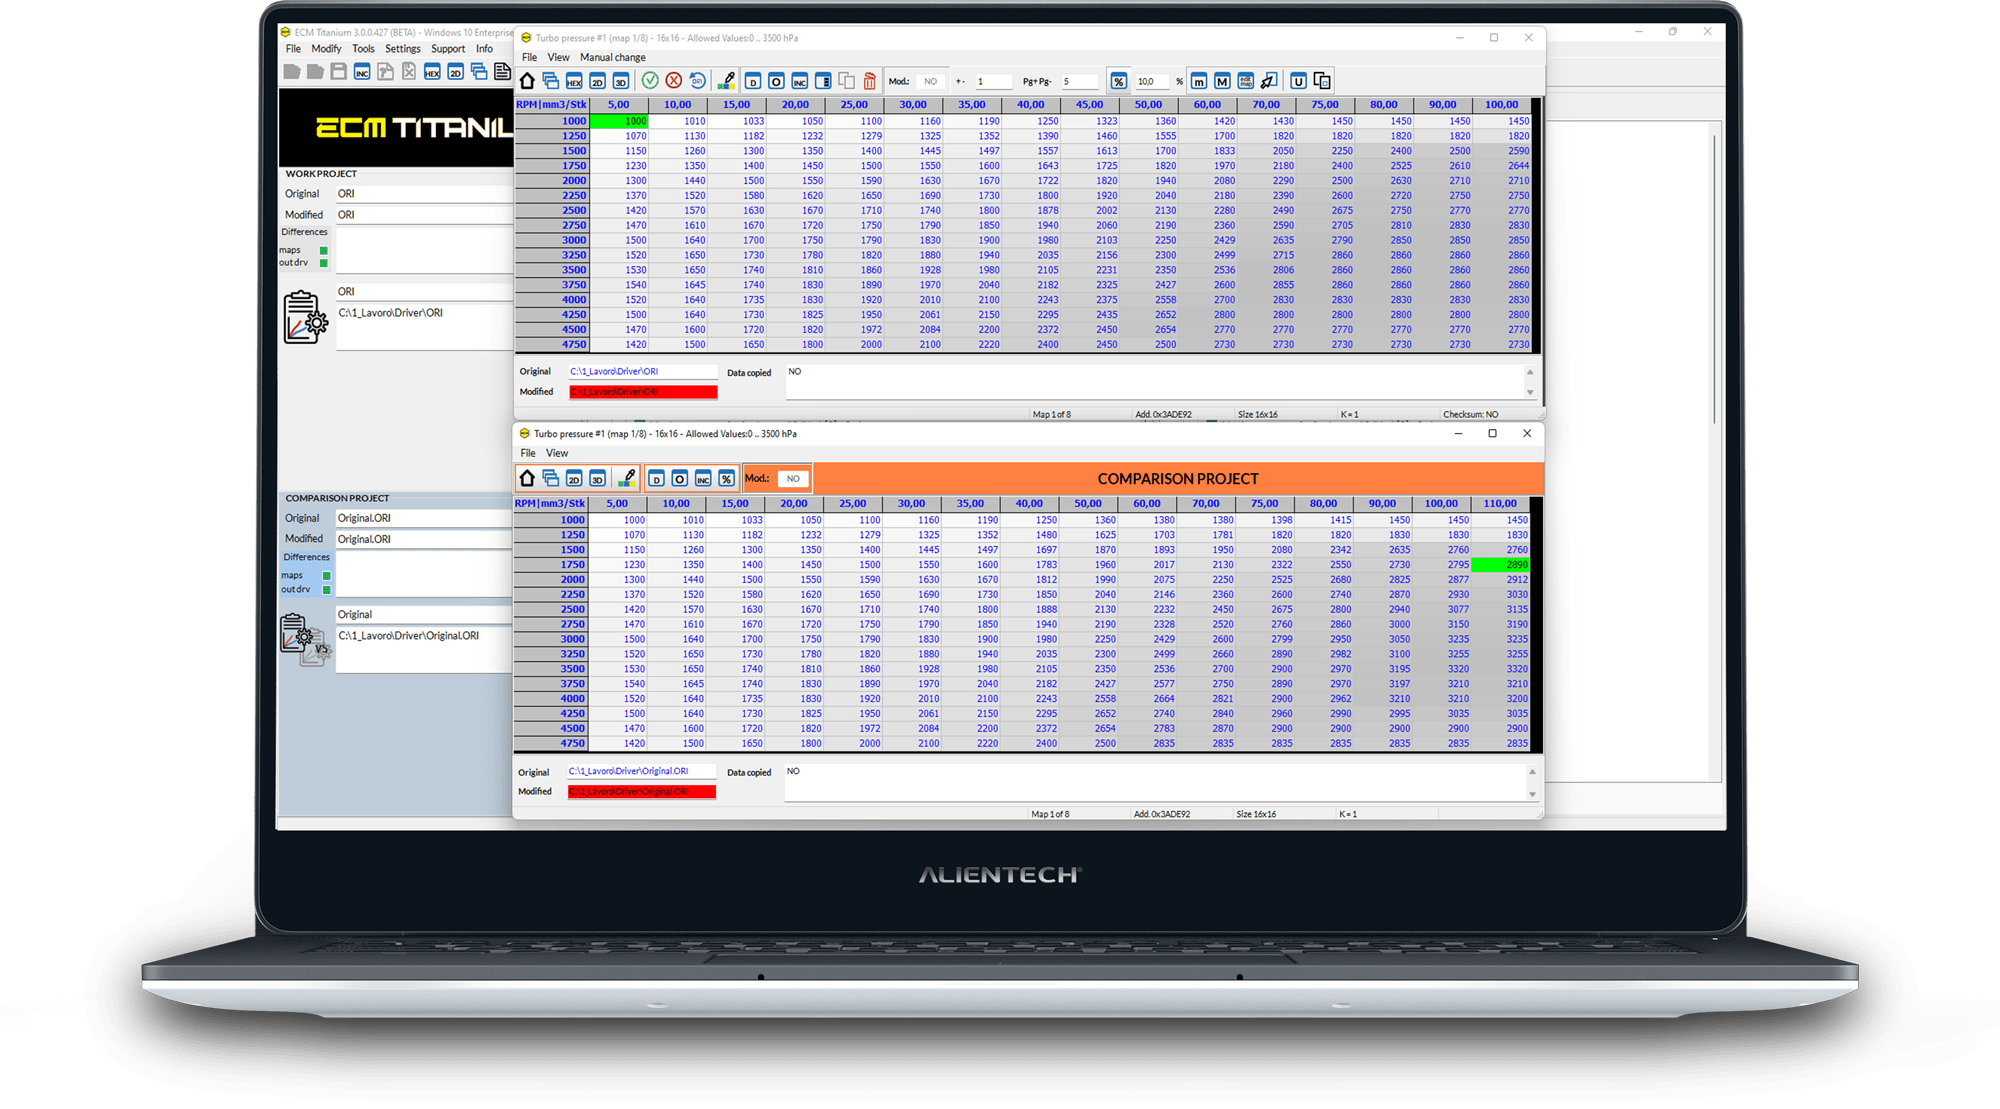Click the green checkmark confirm icon
Image resolution: width=2000 pixels, height=1109 pixels.
650,81
